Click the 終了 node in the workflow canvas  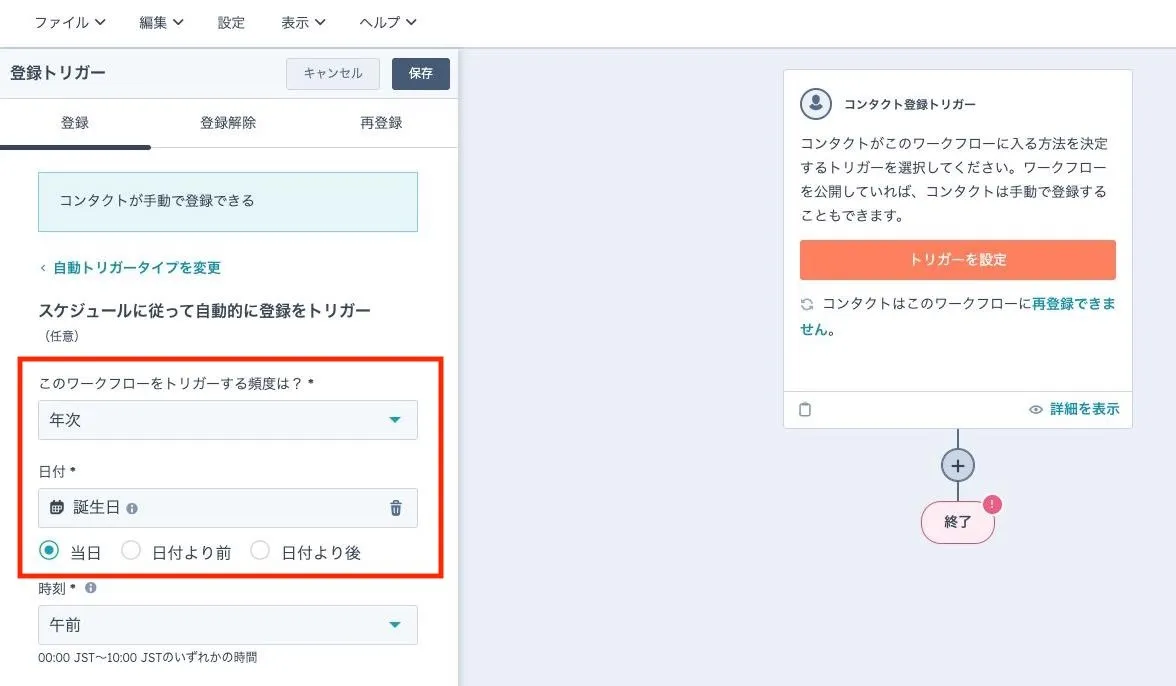957,521
